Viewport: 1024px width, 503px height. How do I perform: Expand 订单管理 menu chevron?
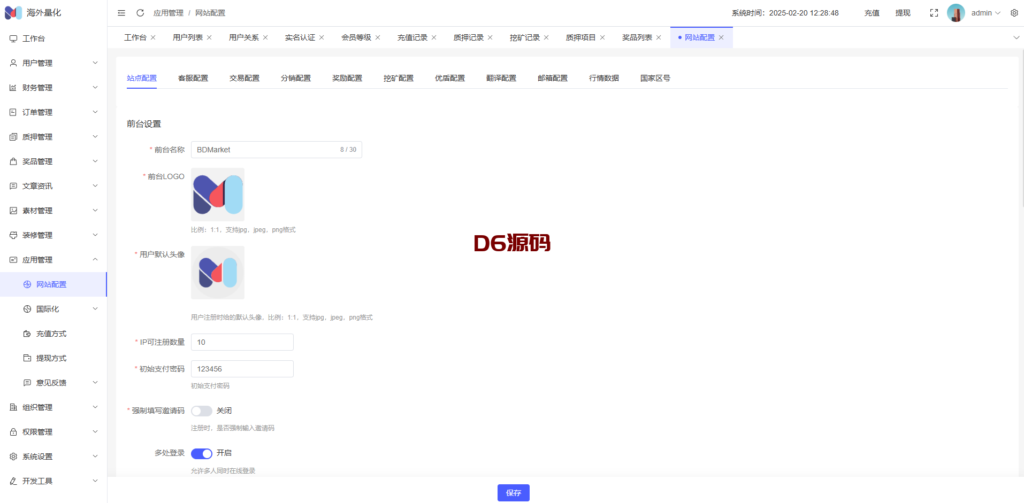tap(95, 112)
